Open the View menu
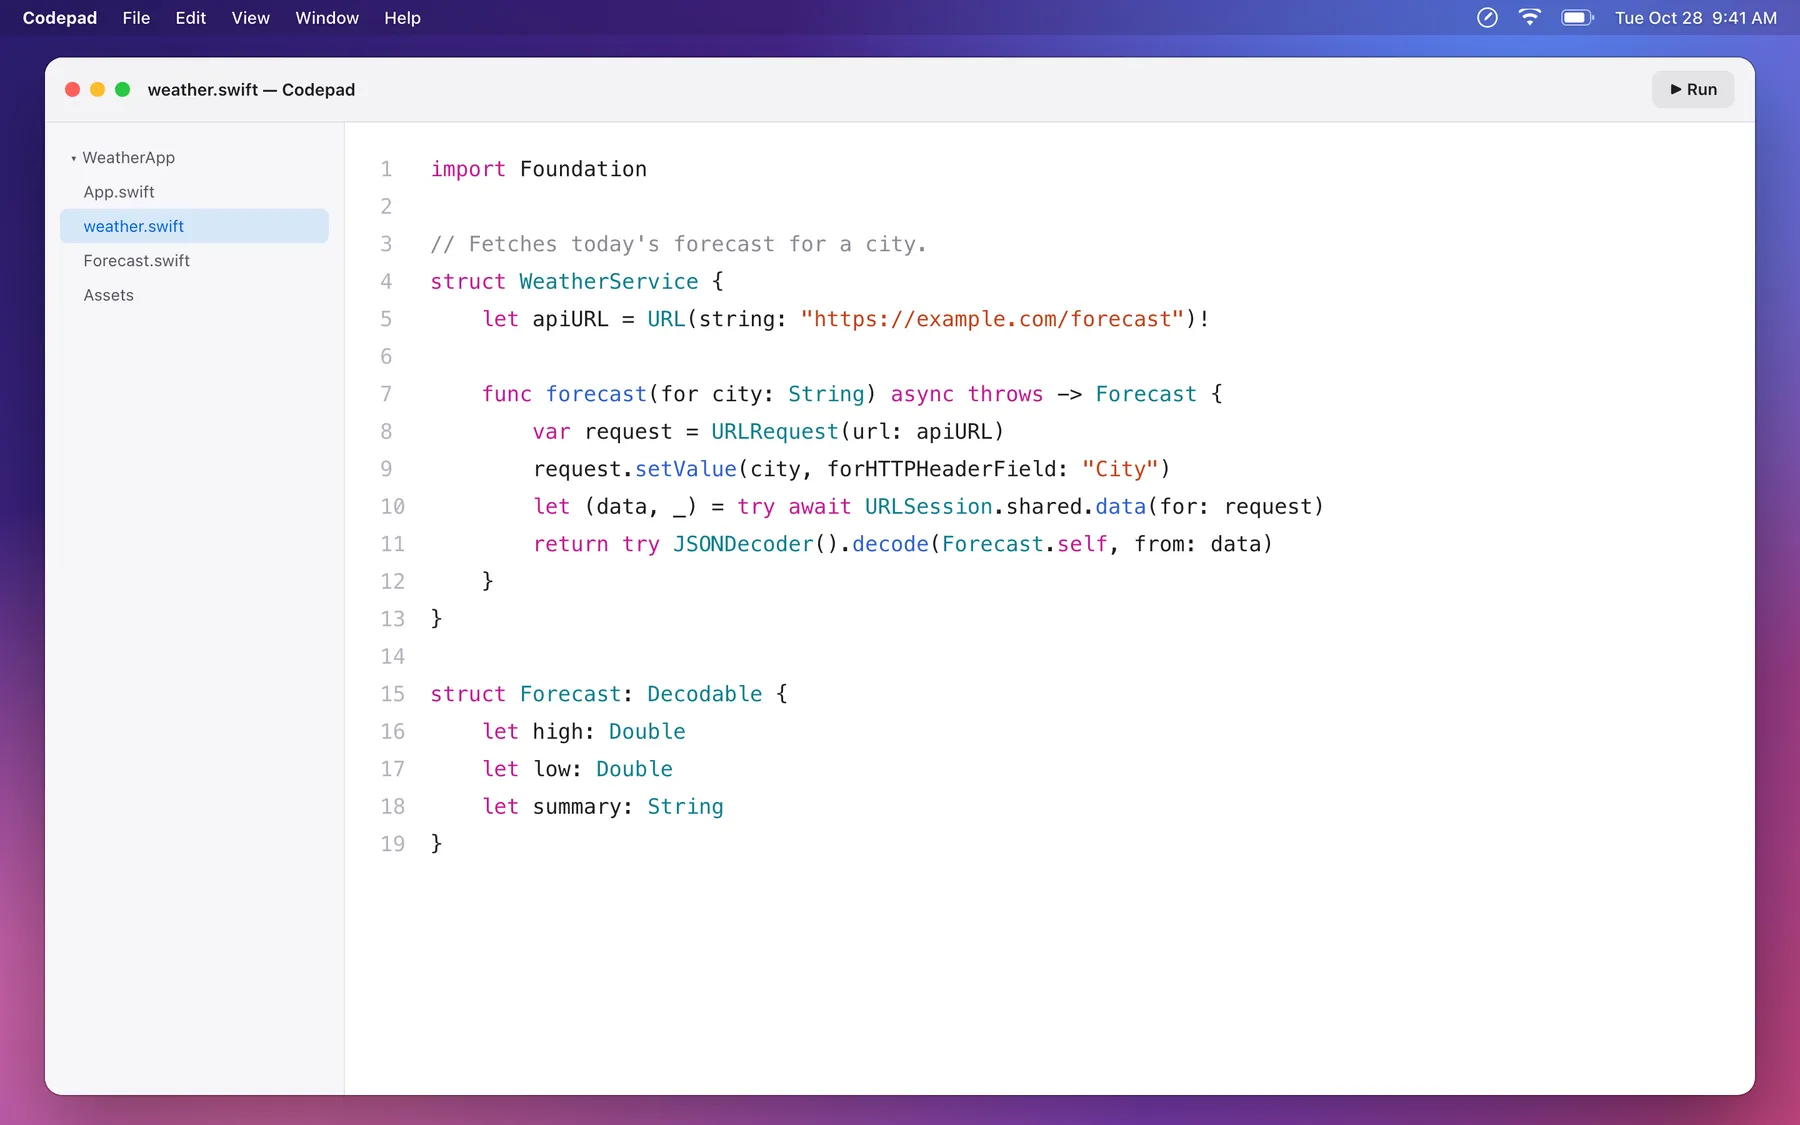Viewport: 1800px width, 1125px height. [250, 18]
